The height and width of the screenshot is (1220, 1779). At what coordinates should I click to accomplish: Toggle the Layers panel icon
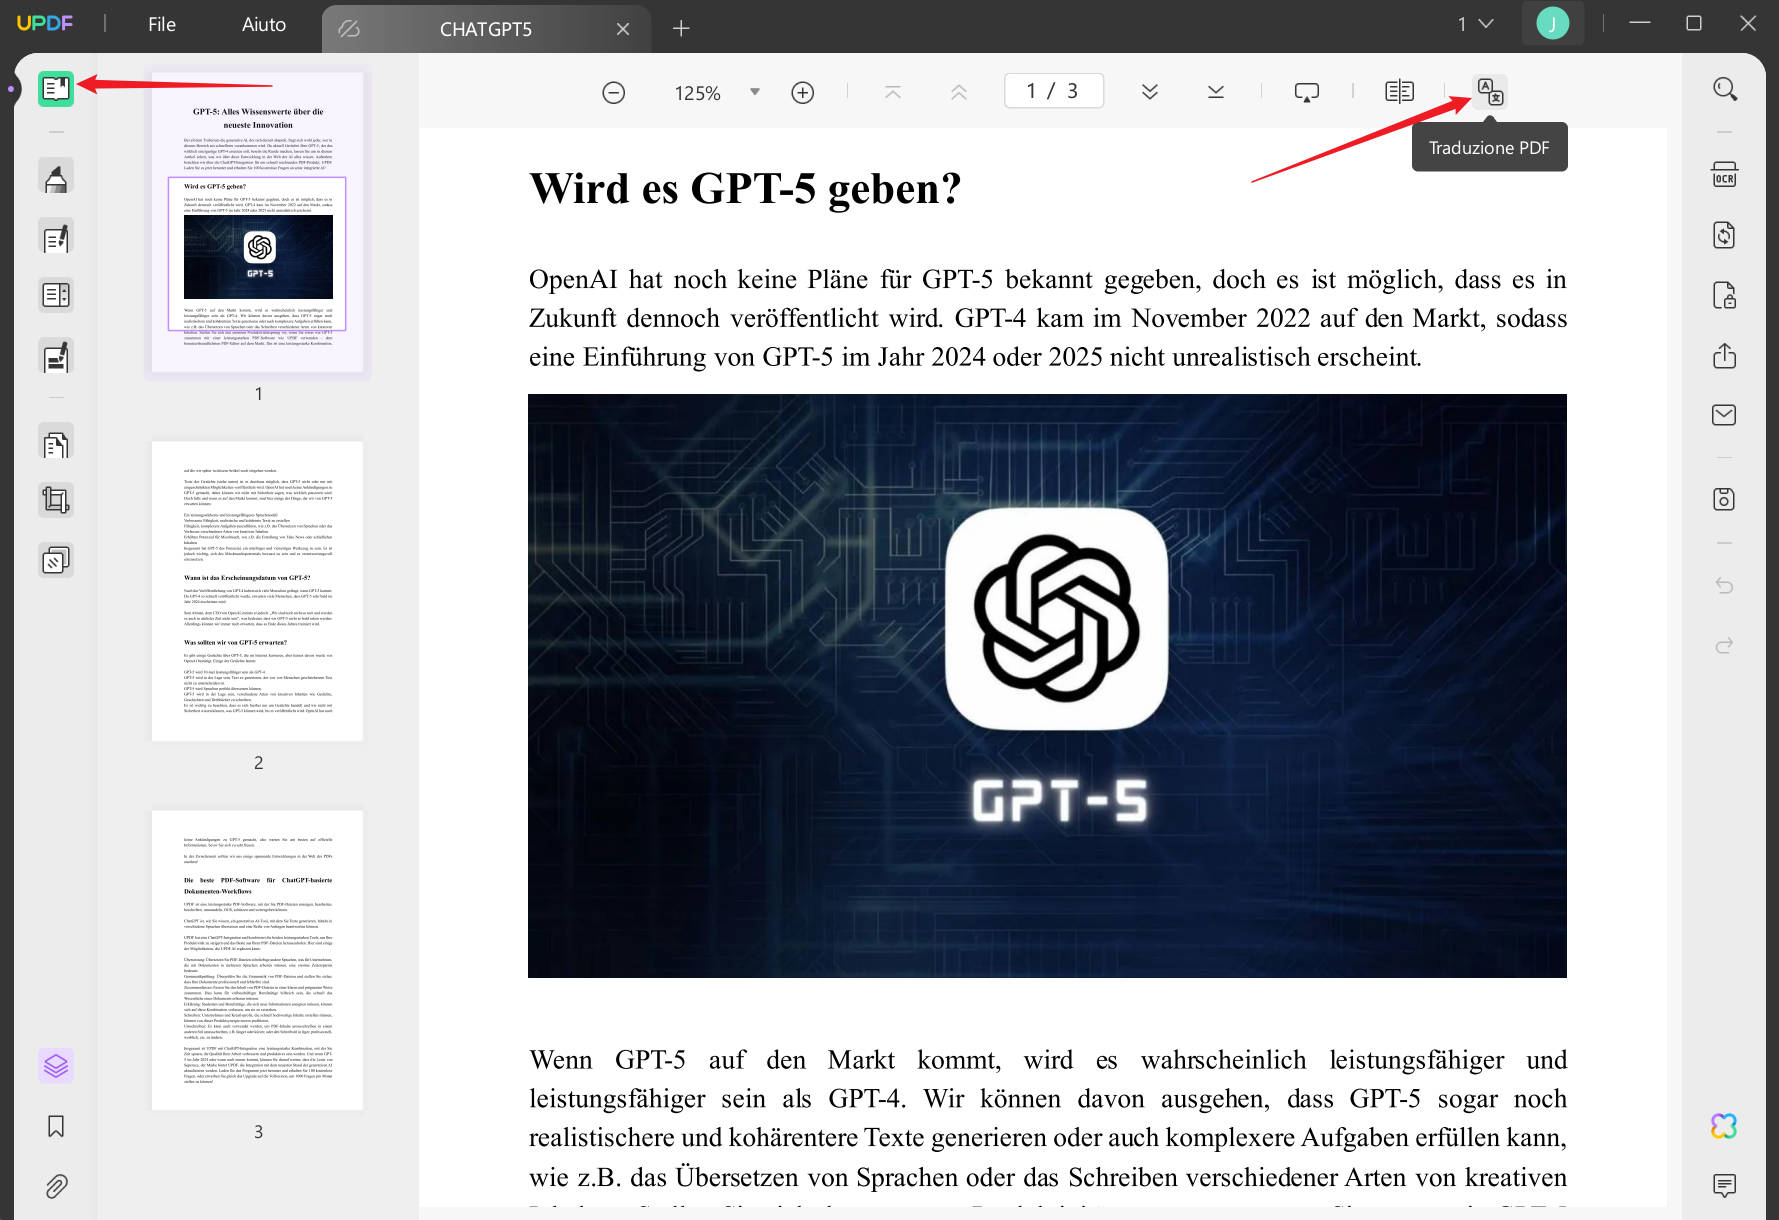56,1066
